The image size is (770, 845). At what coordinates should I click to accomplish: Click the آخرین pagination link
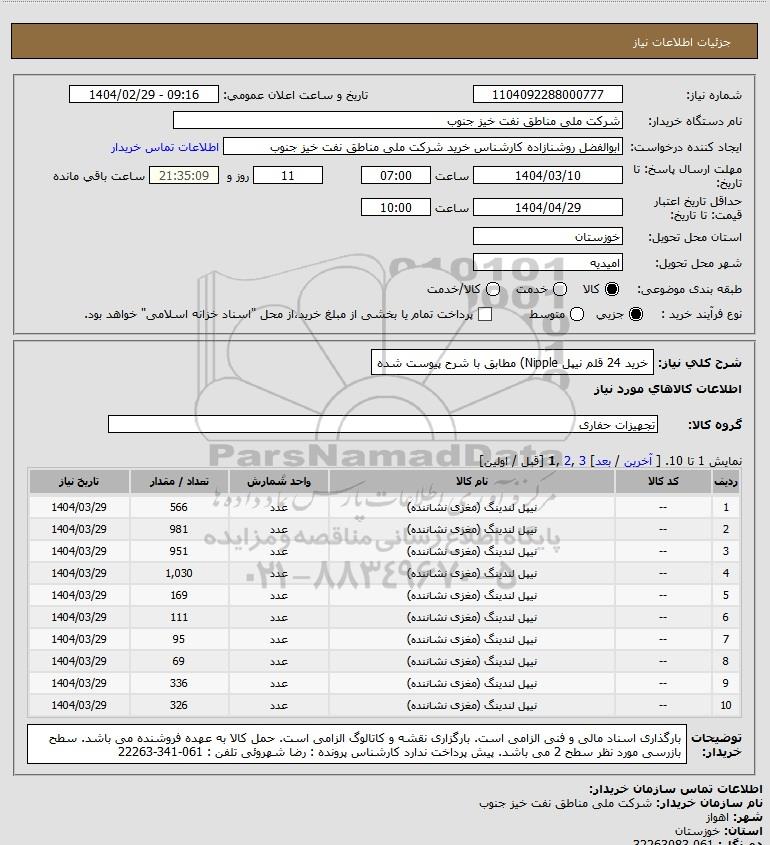638,461
